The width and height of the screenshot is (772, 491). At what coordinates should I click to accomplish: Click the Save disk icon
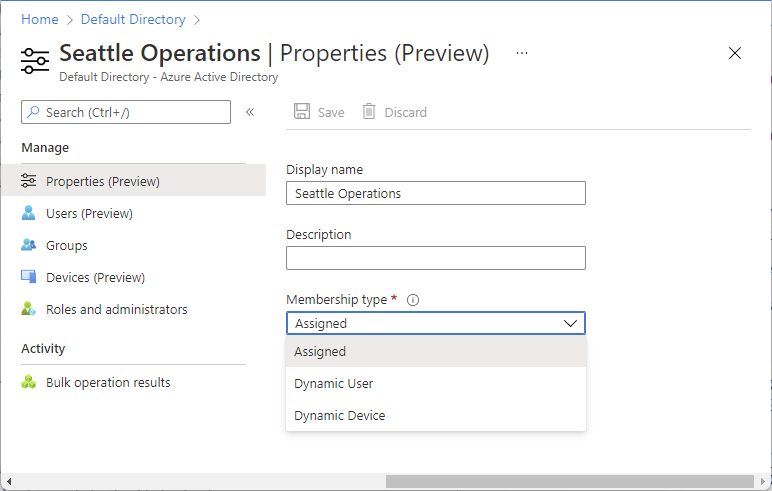point(302,112)
